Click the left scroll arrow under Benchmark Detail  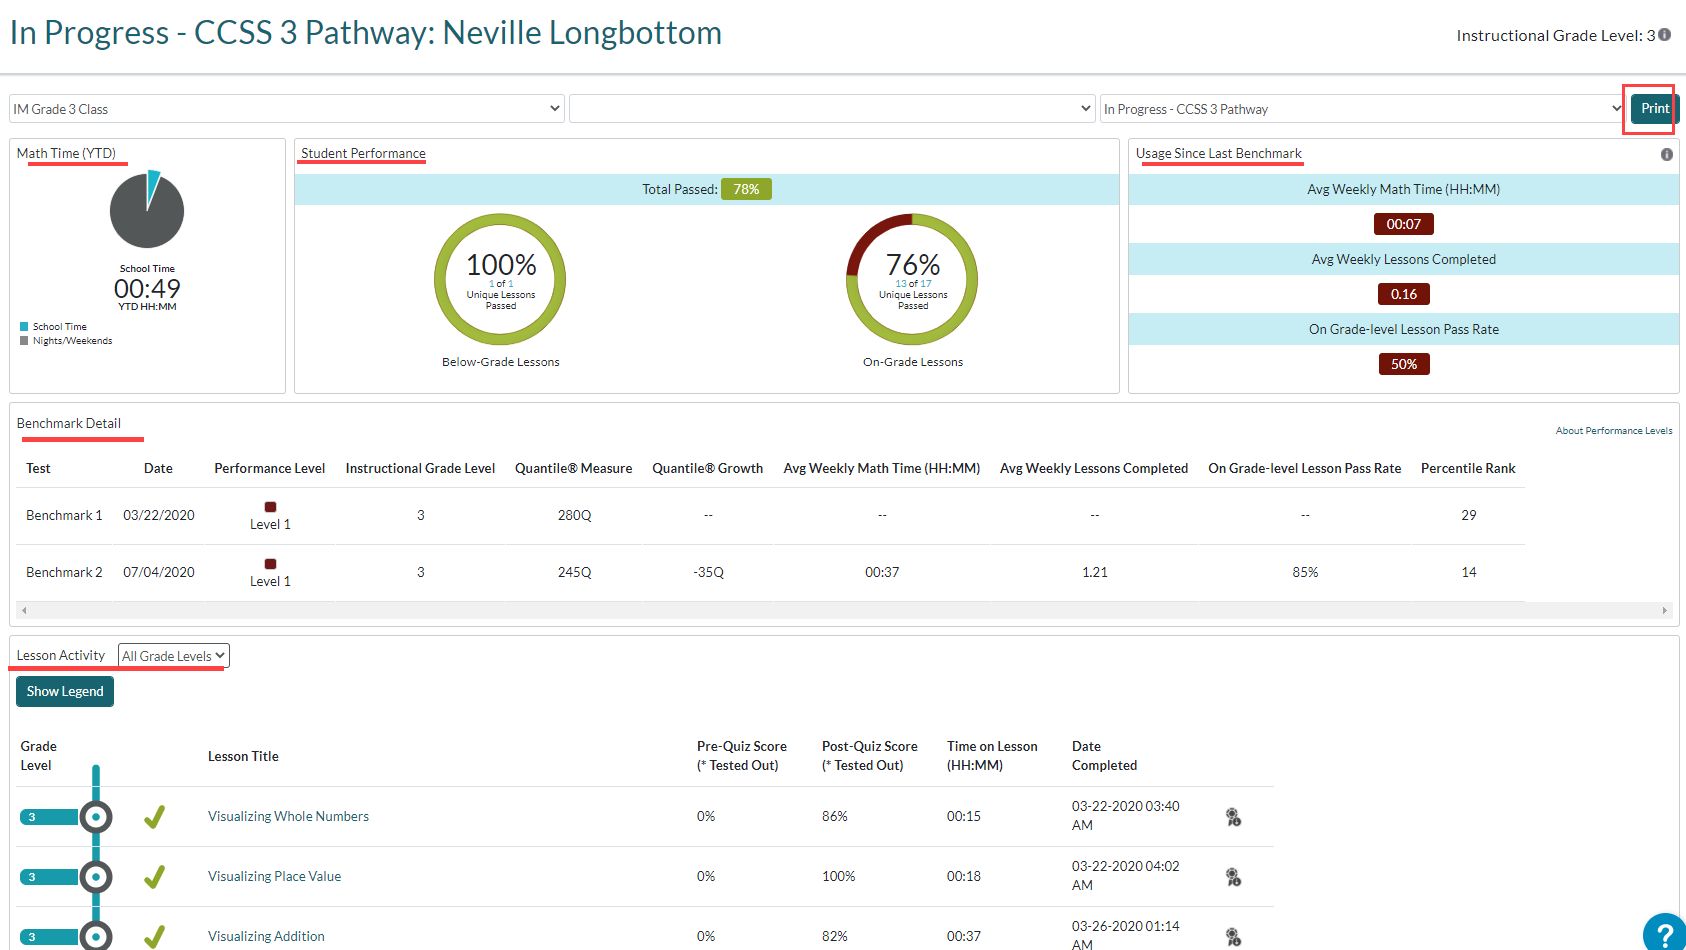pos(23,610)
